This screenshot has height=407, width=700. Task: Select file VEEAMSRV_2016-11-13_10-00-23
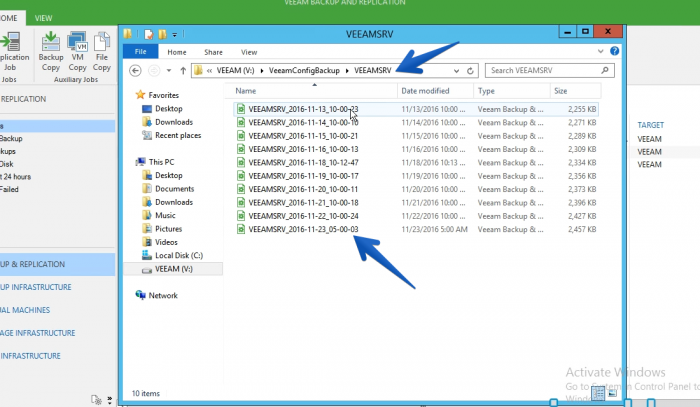(303, 109)
